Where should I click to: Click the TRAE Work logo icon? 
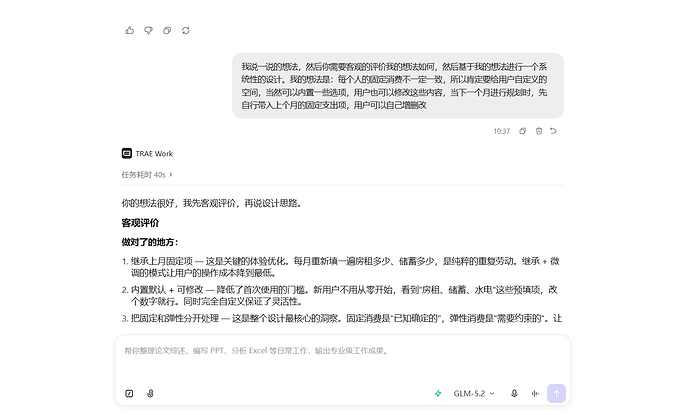(x=127, y=153)
